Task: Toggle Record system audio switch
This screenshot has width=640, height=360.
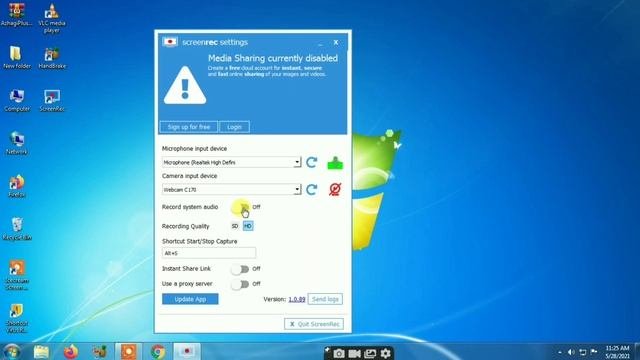Action: coord(240,207)
